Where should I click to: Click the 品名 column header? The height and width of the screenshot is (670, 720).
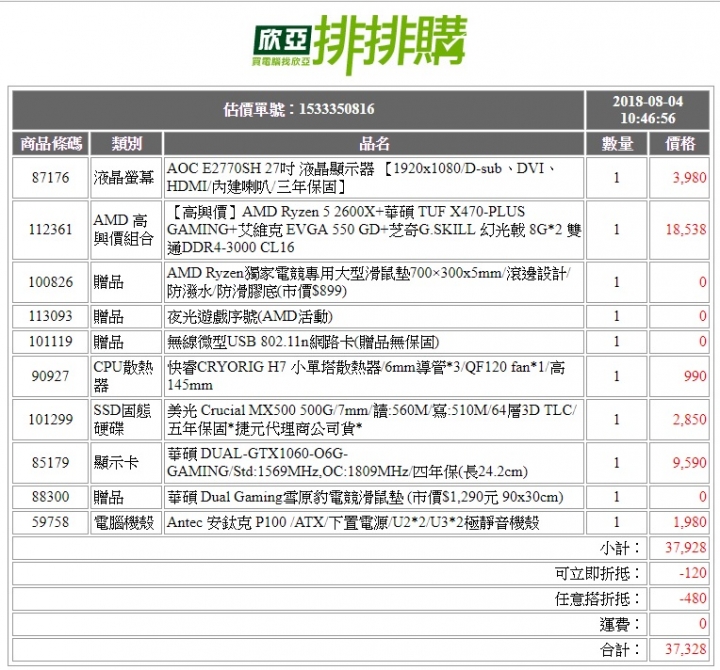coord(374,144)
